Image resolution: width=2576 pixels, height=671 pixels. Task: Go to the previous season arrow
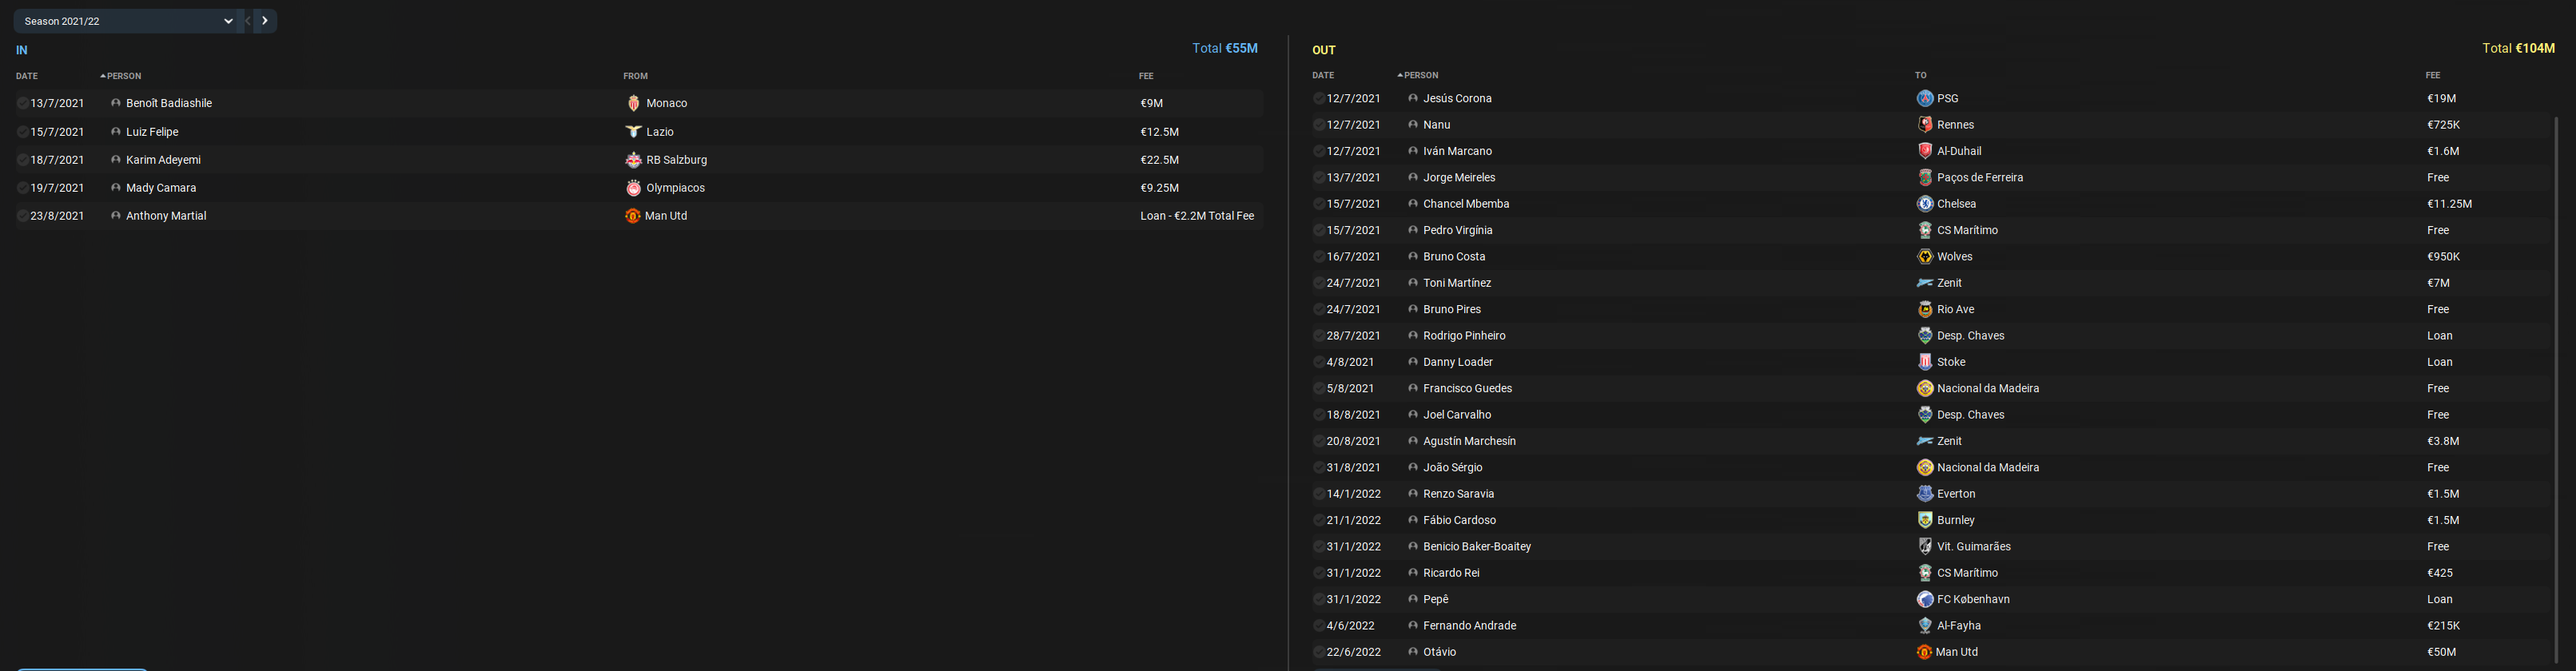[248, 21]
